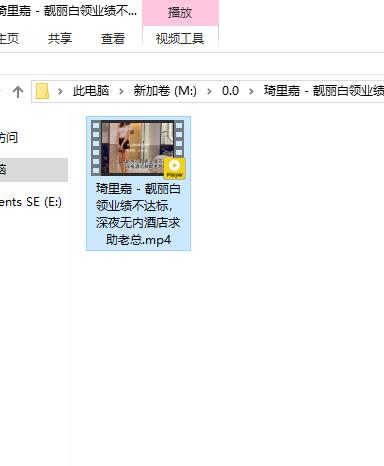Expand the chevron after 此电脑 in the path
The height and width of the screenshot is (466, 384).
(121, 91)
